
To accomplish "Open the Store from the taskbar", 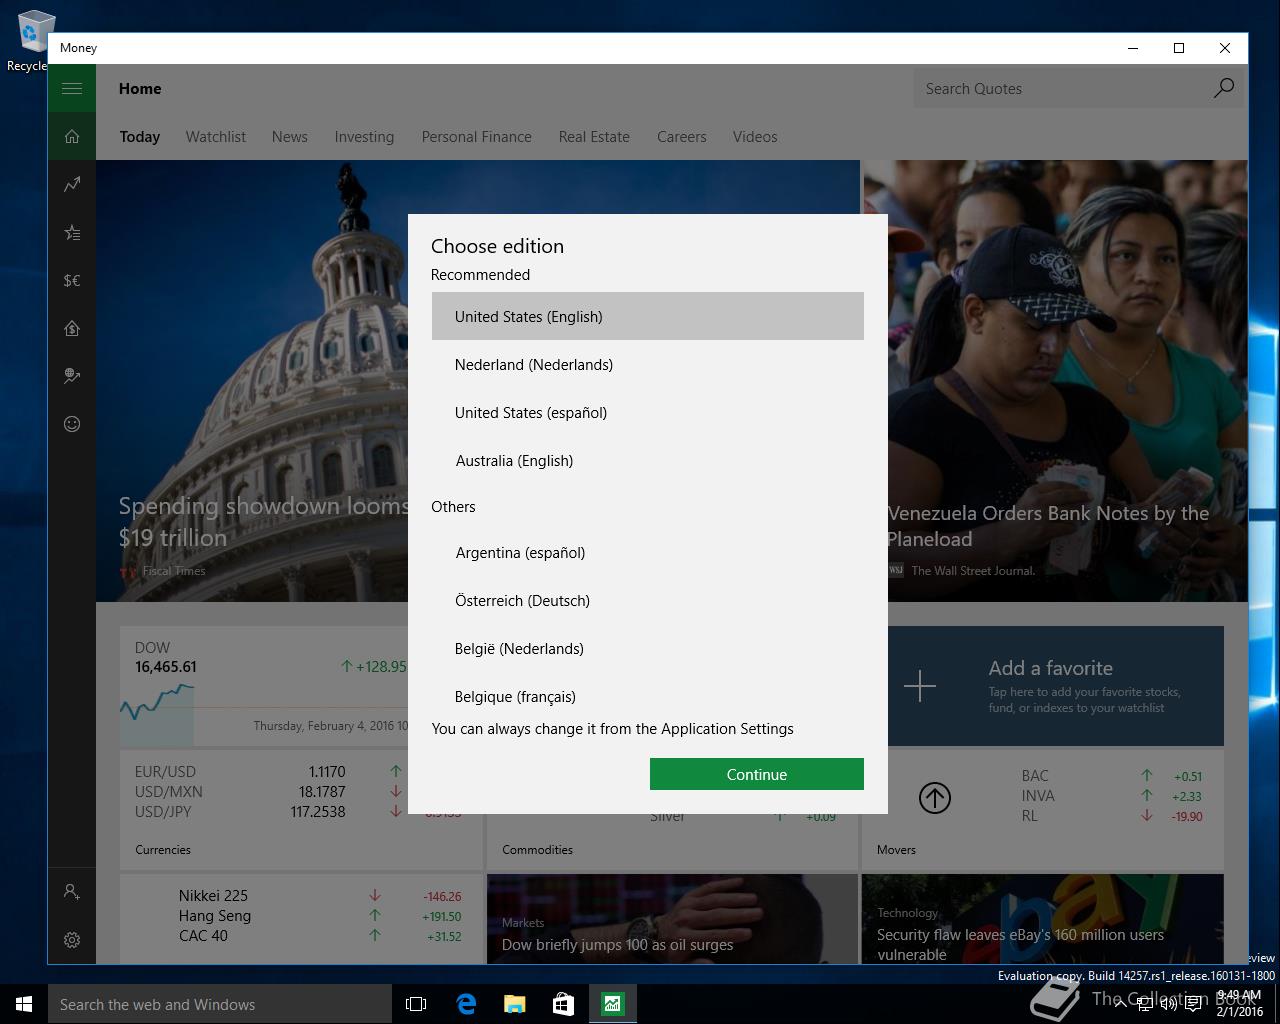I will point(564,1004).
